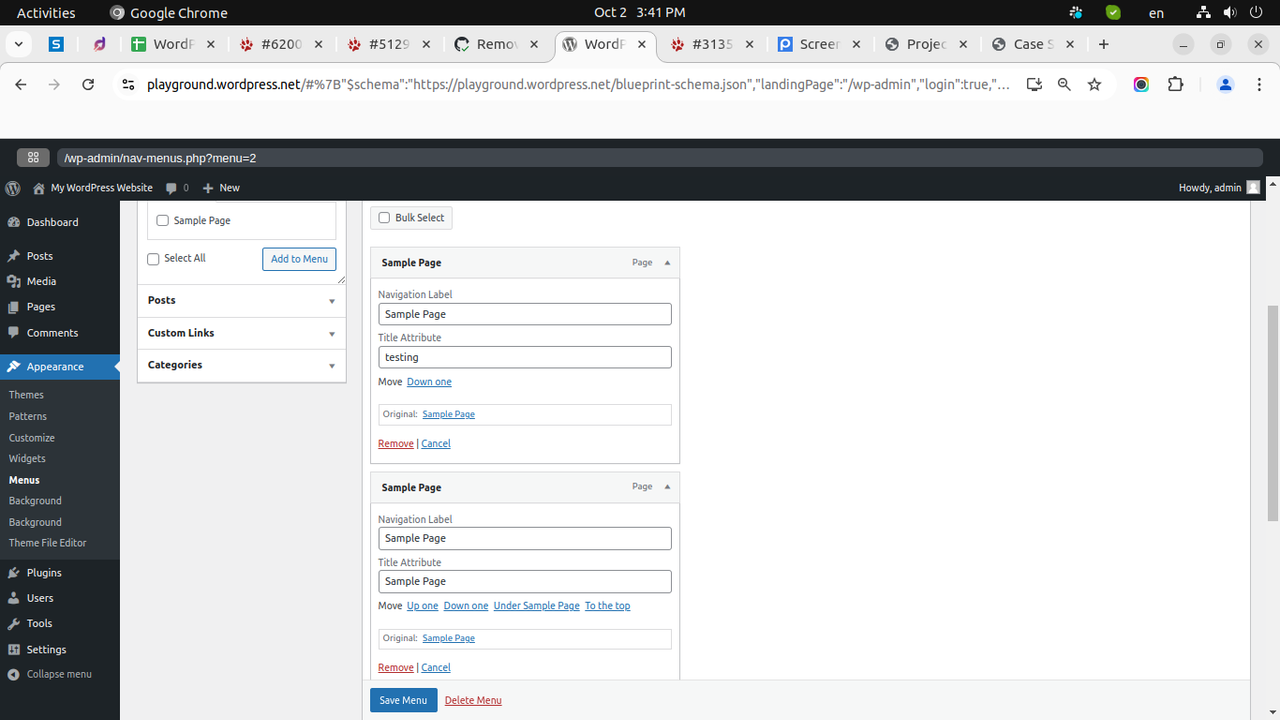Expand the Posts accordion section
The image size is (1280, 720).
[242, 300]
